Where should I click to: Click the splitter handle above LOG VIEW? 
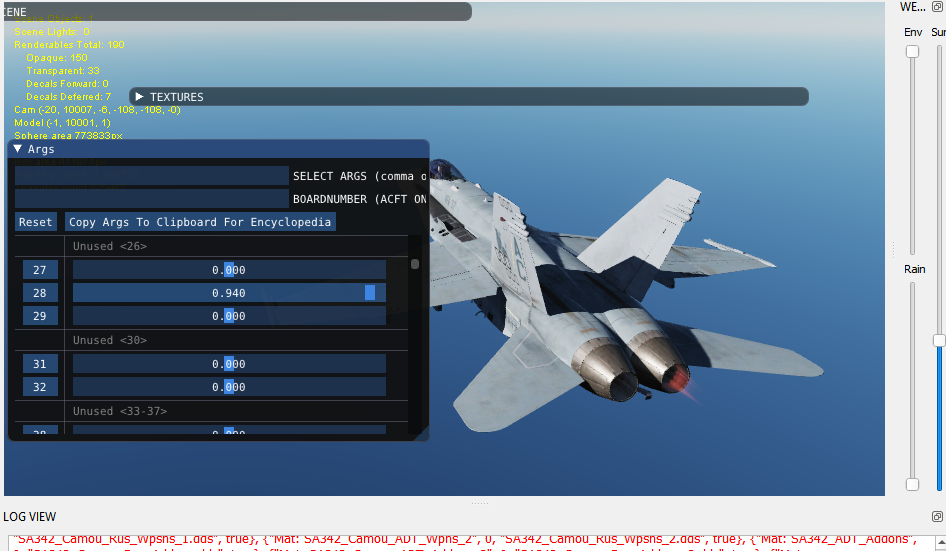(x=480, y=503)
